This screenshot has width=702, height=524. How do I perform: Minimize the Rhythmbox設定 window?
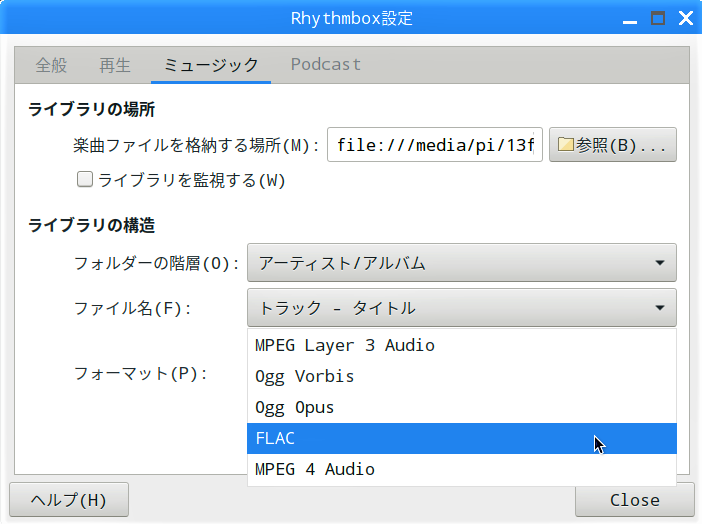629,19
